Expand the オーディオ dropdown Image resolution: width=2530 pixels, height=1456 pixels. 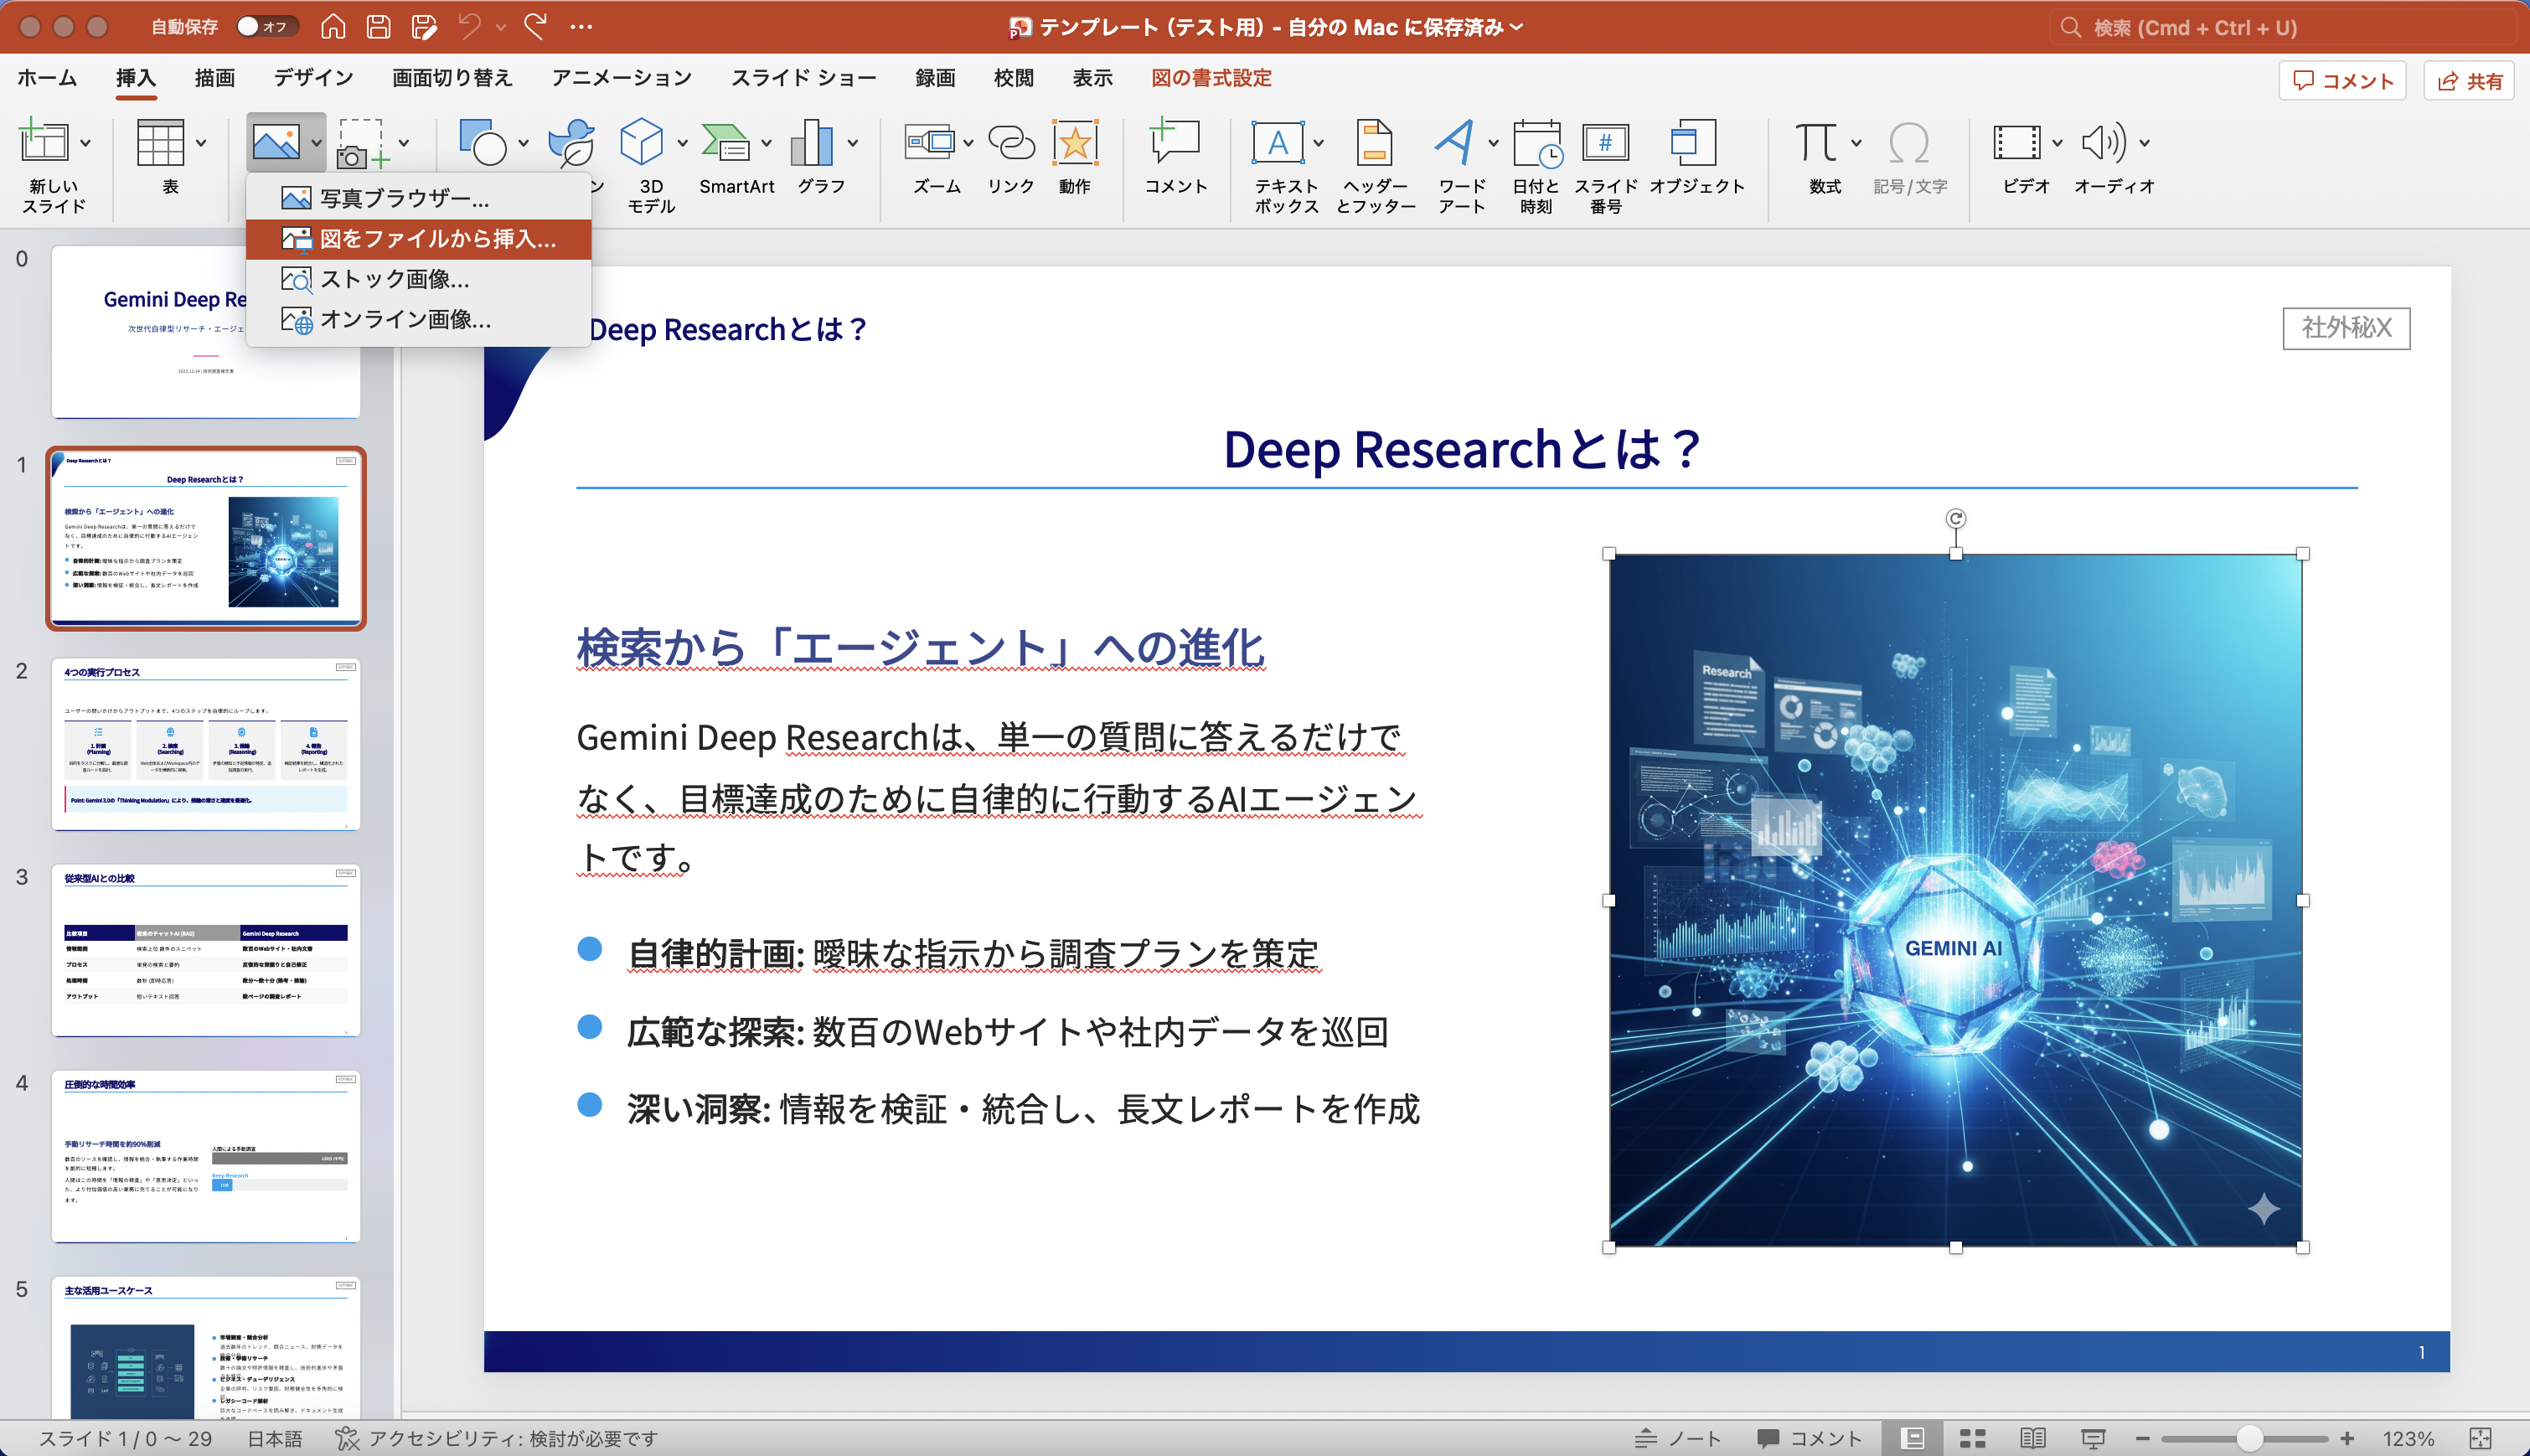(x=2143, y=143)
